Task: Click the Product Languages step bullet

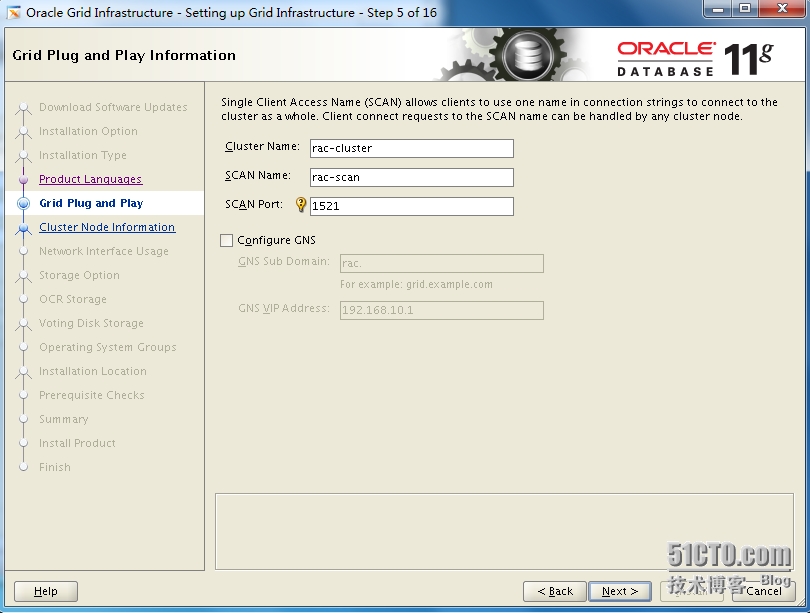Action: (x=23, y=179)
